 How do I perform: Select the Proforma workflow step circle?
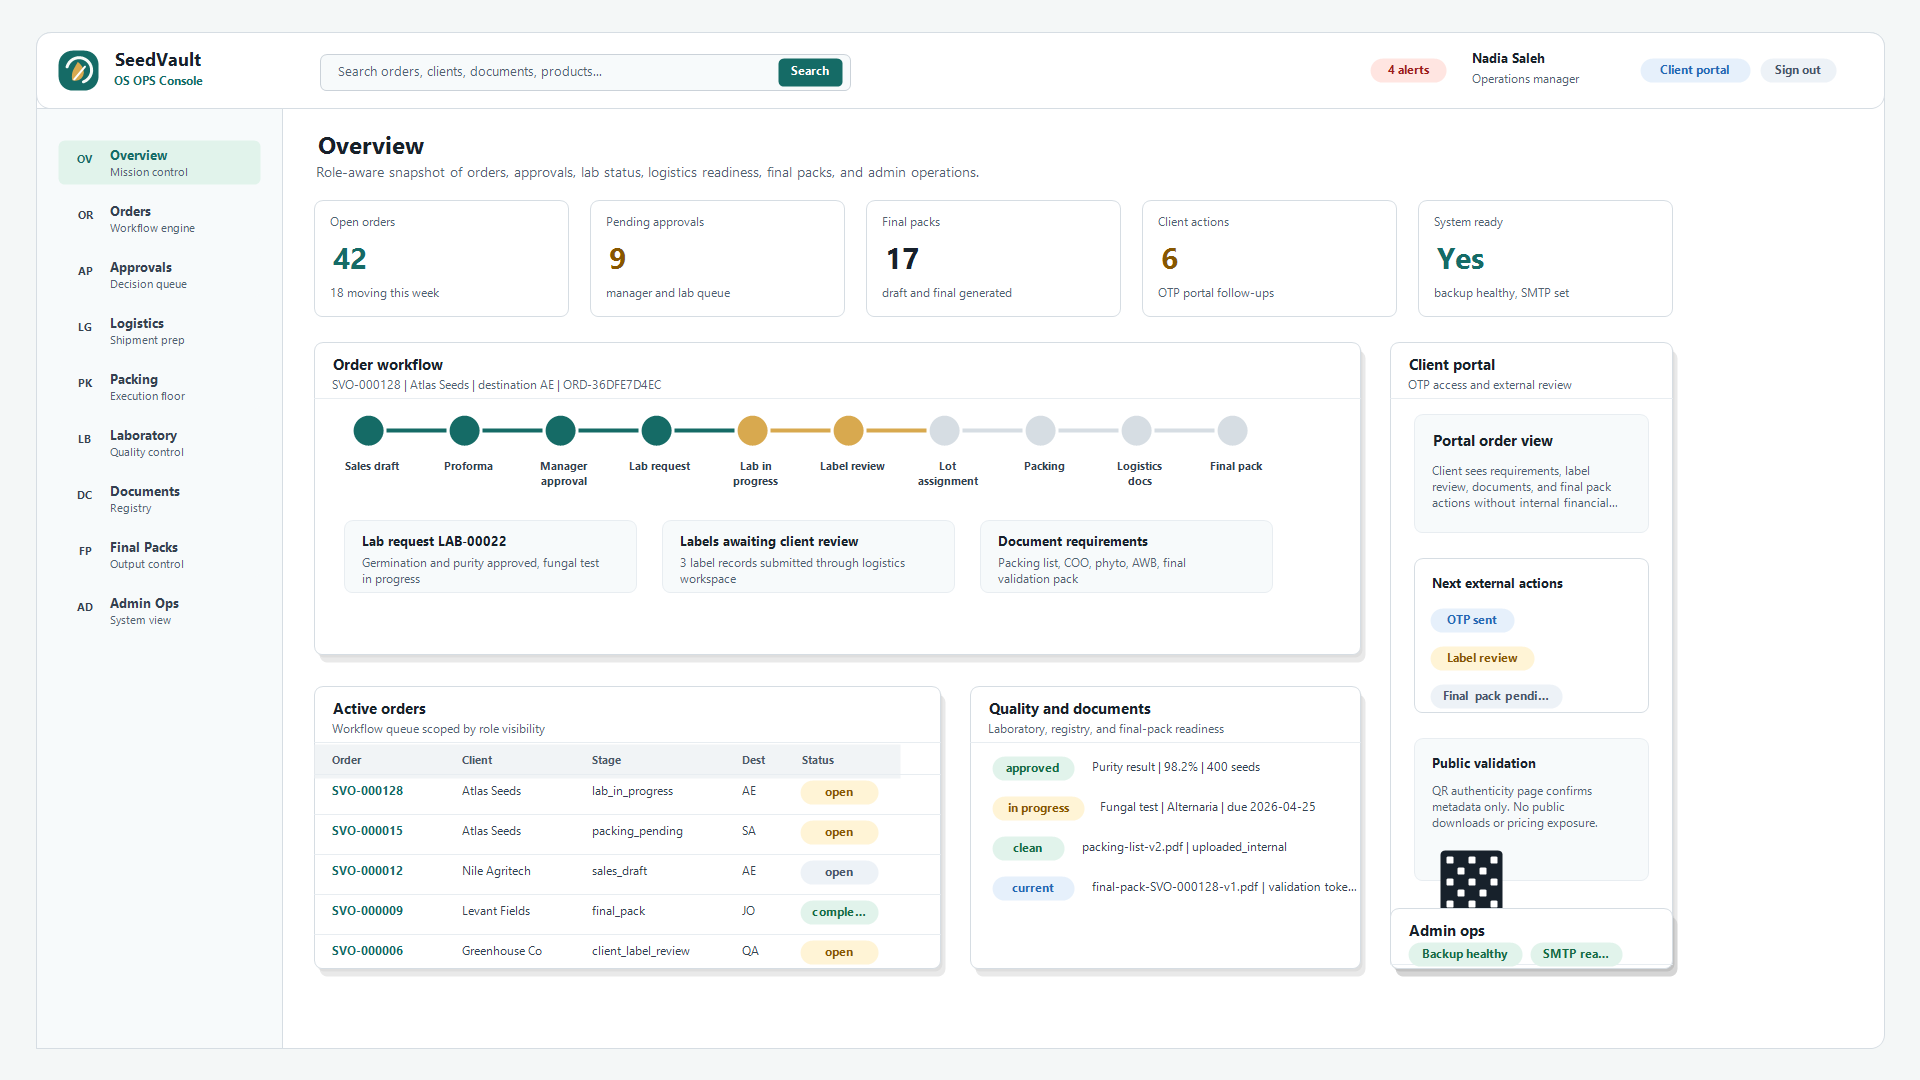[464, 431]
